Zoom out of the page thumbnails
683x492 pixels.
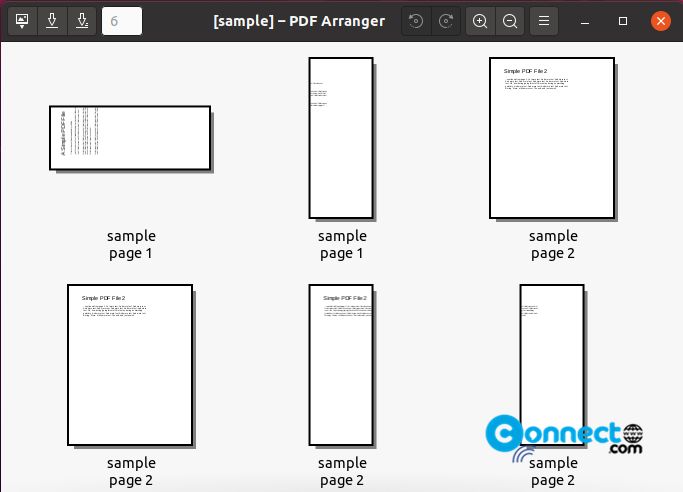tap(510, 21)
